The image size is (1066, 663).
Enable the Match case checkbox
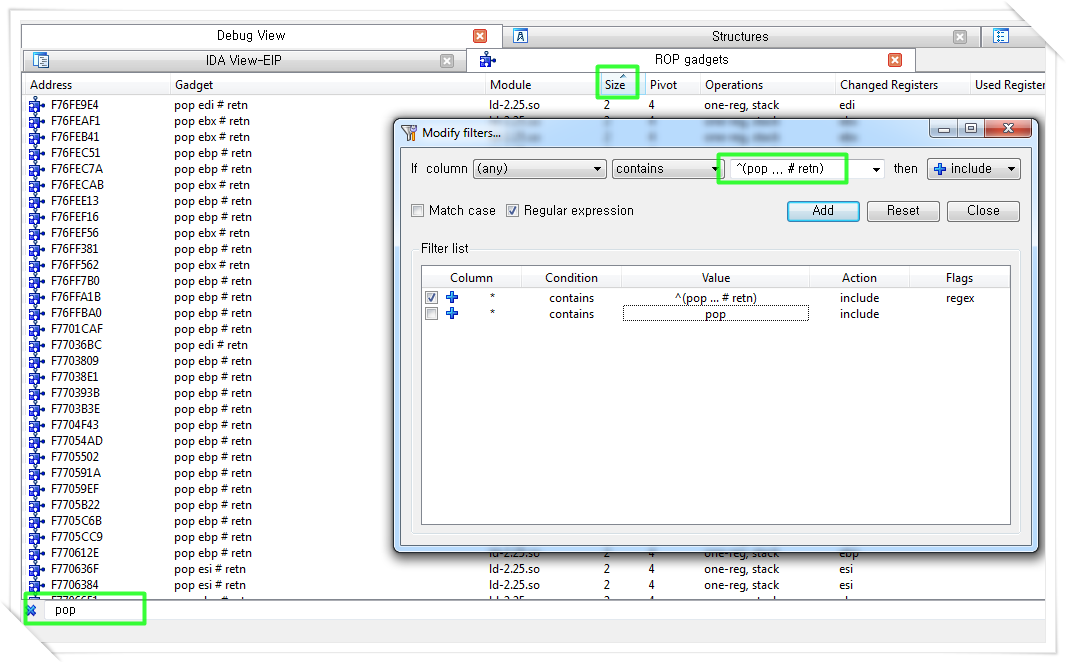pos(417,210)
